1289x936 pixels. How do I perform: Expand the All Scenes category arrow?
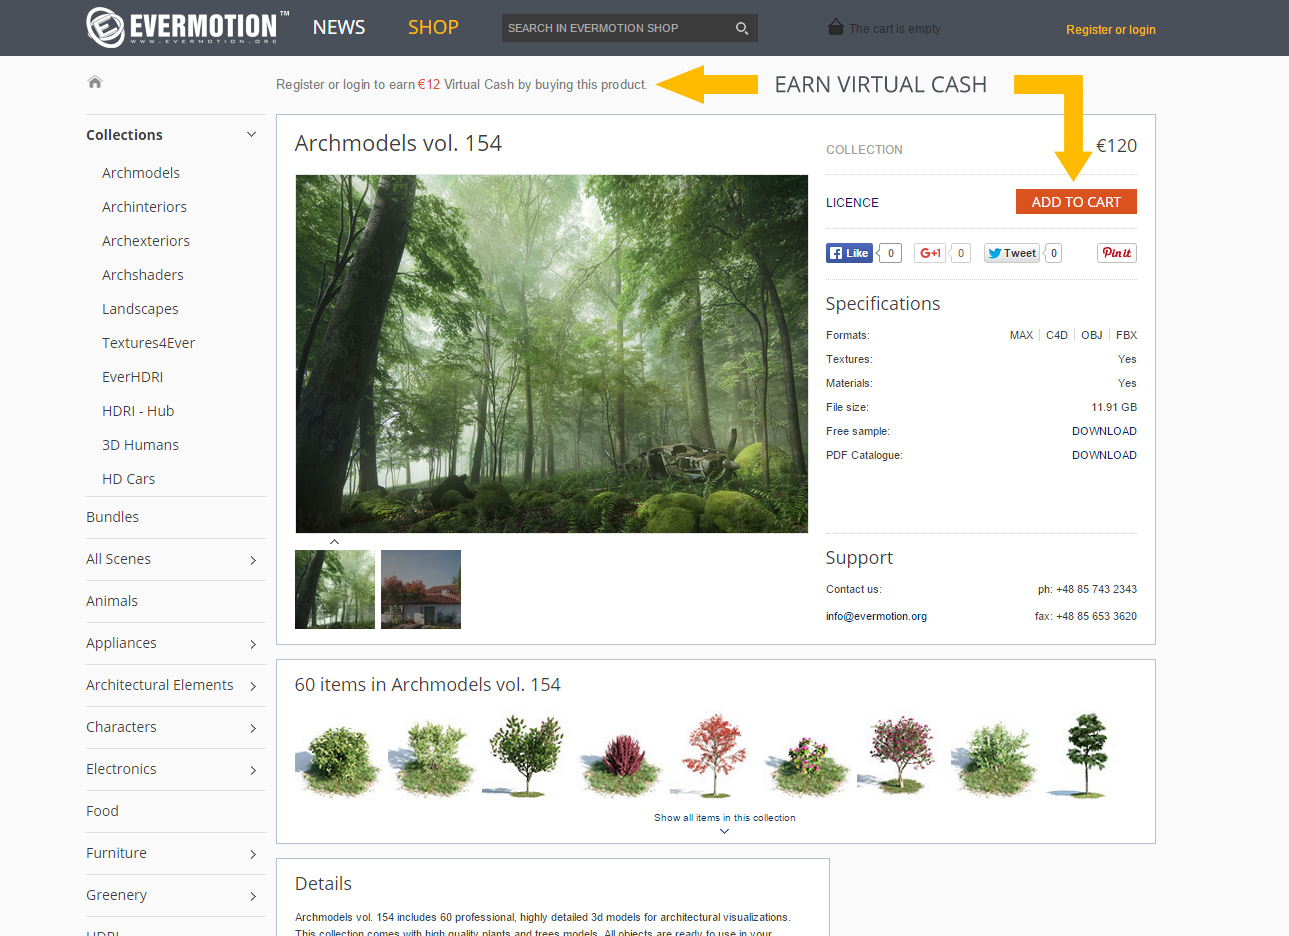click(x=253, y=560)
